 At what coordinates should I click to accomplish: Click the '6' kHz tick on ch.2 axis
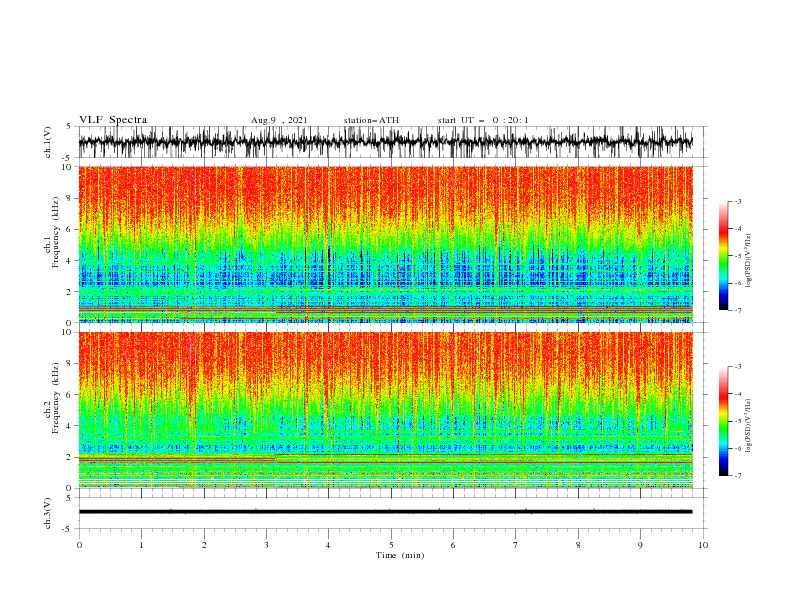pyautogui.click(x=70, y=395)
